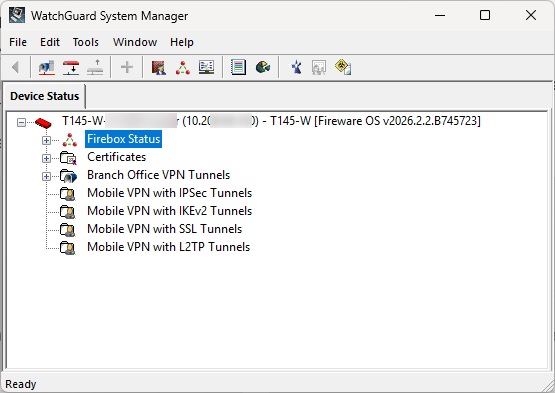
Task: Click the grayed icon right of the wizard
Action: point(319,67)
